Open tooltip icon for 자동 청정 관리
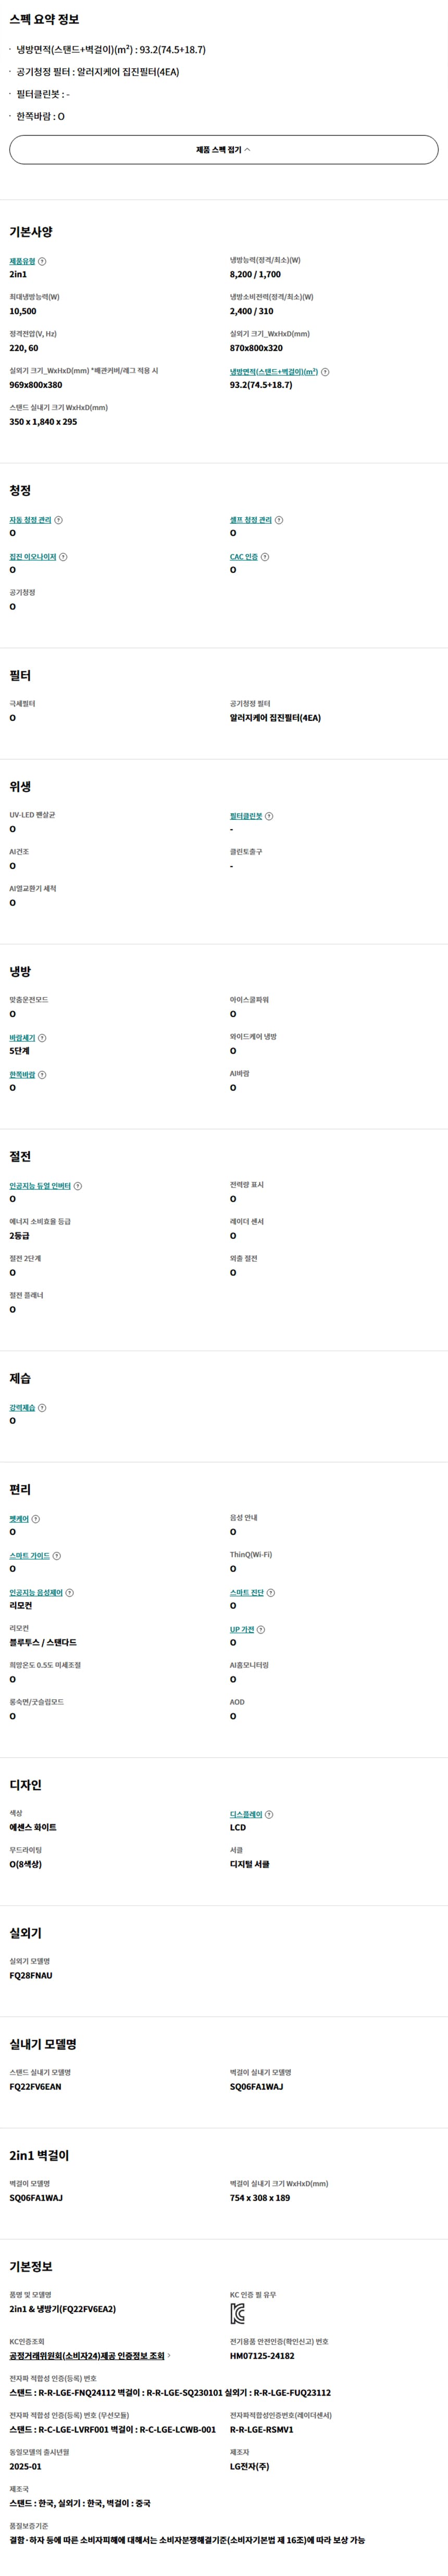Viewport: 448px width, 2576px height. pyautogui.click(x=58, y=520)
